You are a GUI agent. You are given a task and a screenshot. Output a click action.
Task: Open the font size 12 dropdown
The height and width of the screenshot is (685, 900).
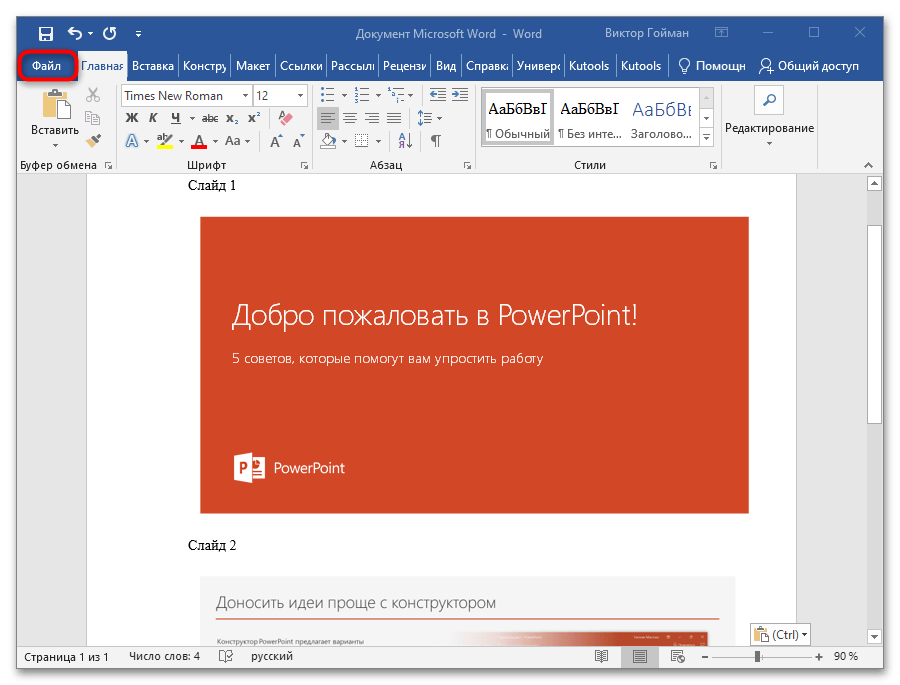(x=301, y=96)
